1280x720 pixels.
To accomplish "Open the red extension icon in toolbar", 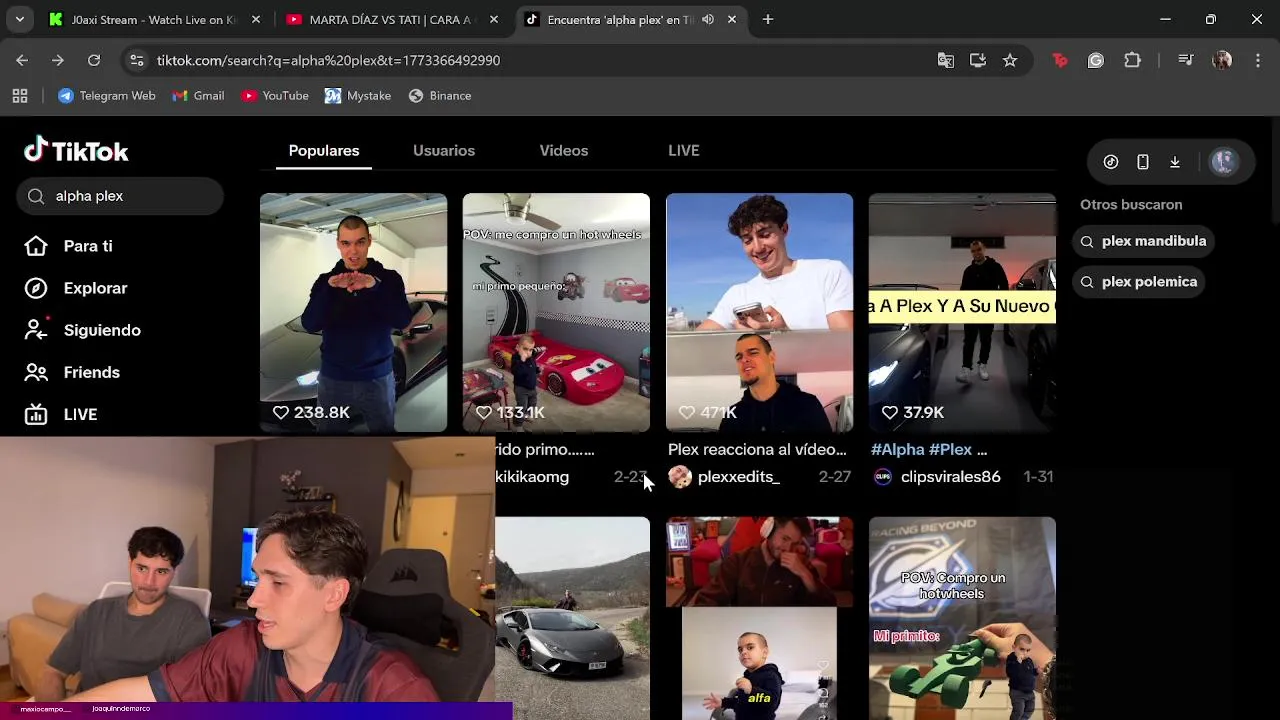I will [x=1060, y=60].
